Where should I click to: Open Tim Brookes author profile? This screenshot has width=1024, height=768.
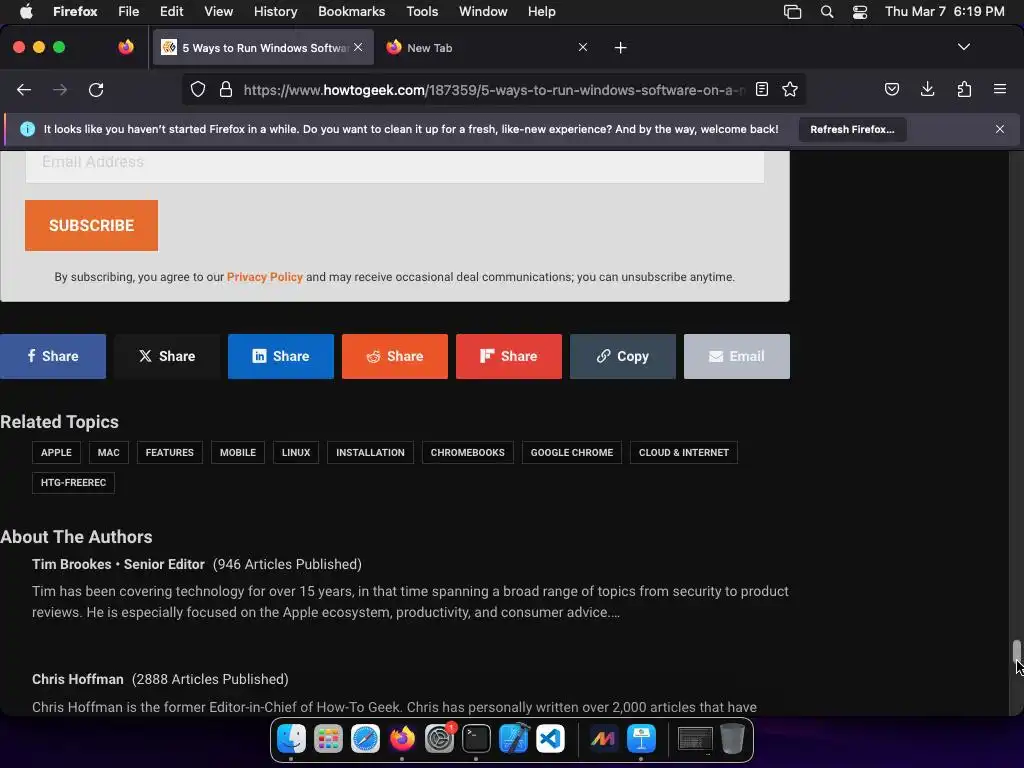click(72, 564)
